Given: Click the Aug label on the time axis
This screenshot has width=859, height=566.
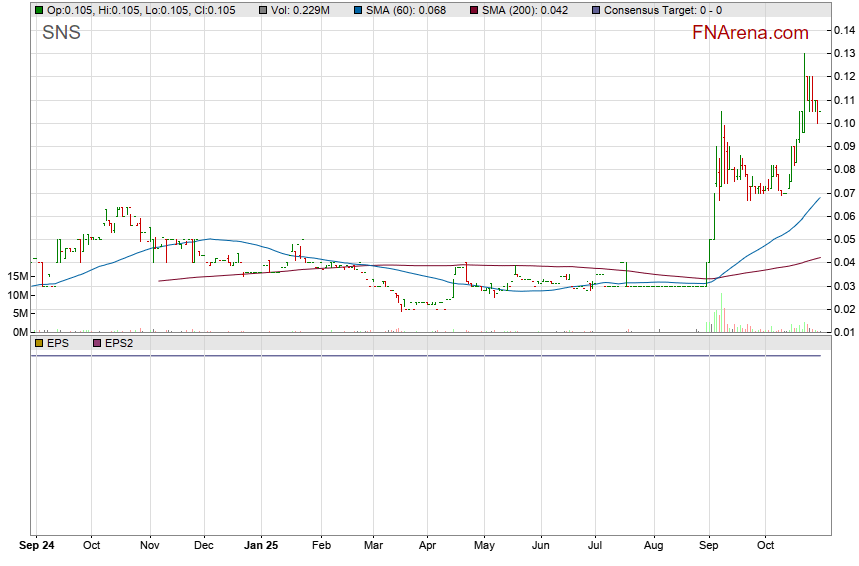Looking at the screenshot, I should pos(654,547).
